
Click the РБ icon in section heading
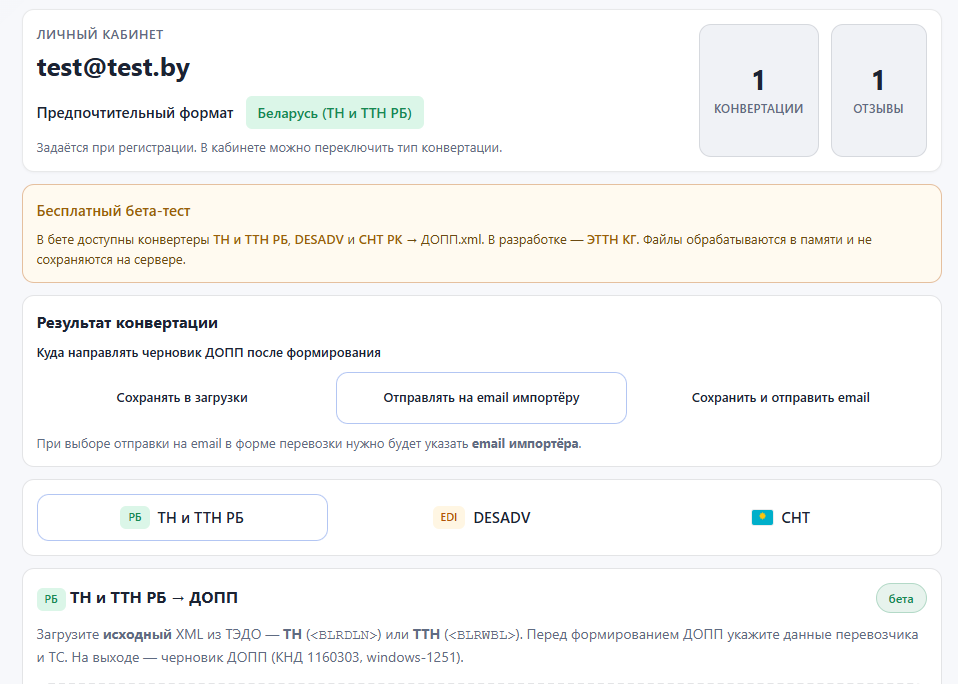click(x=51, y=599)
